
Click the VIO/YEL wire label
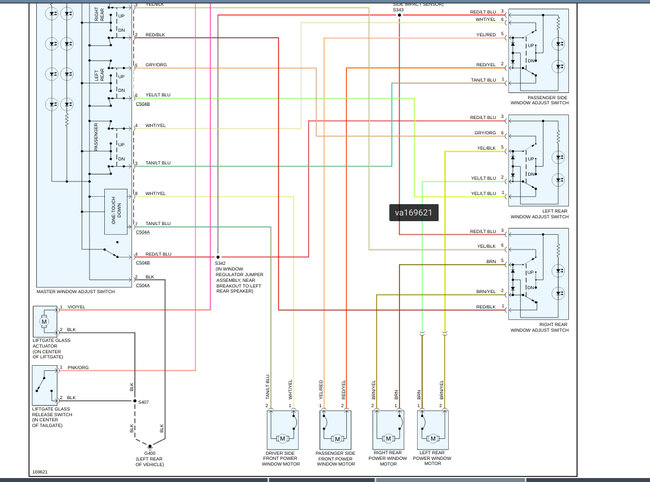point(76,307)
